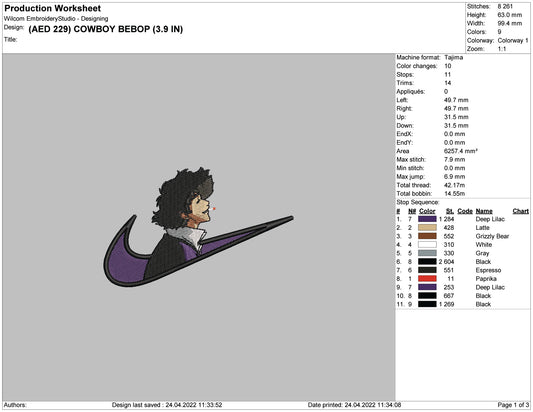Click the Grizzly Bear brown swatch

pyautogui.click(x=427, y=236)
